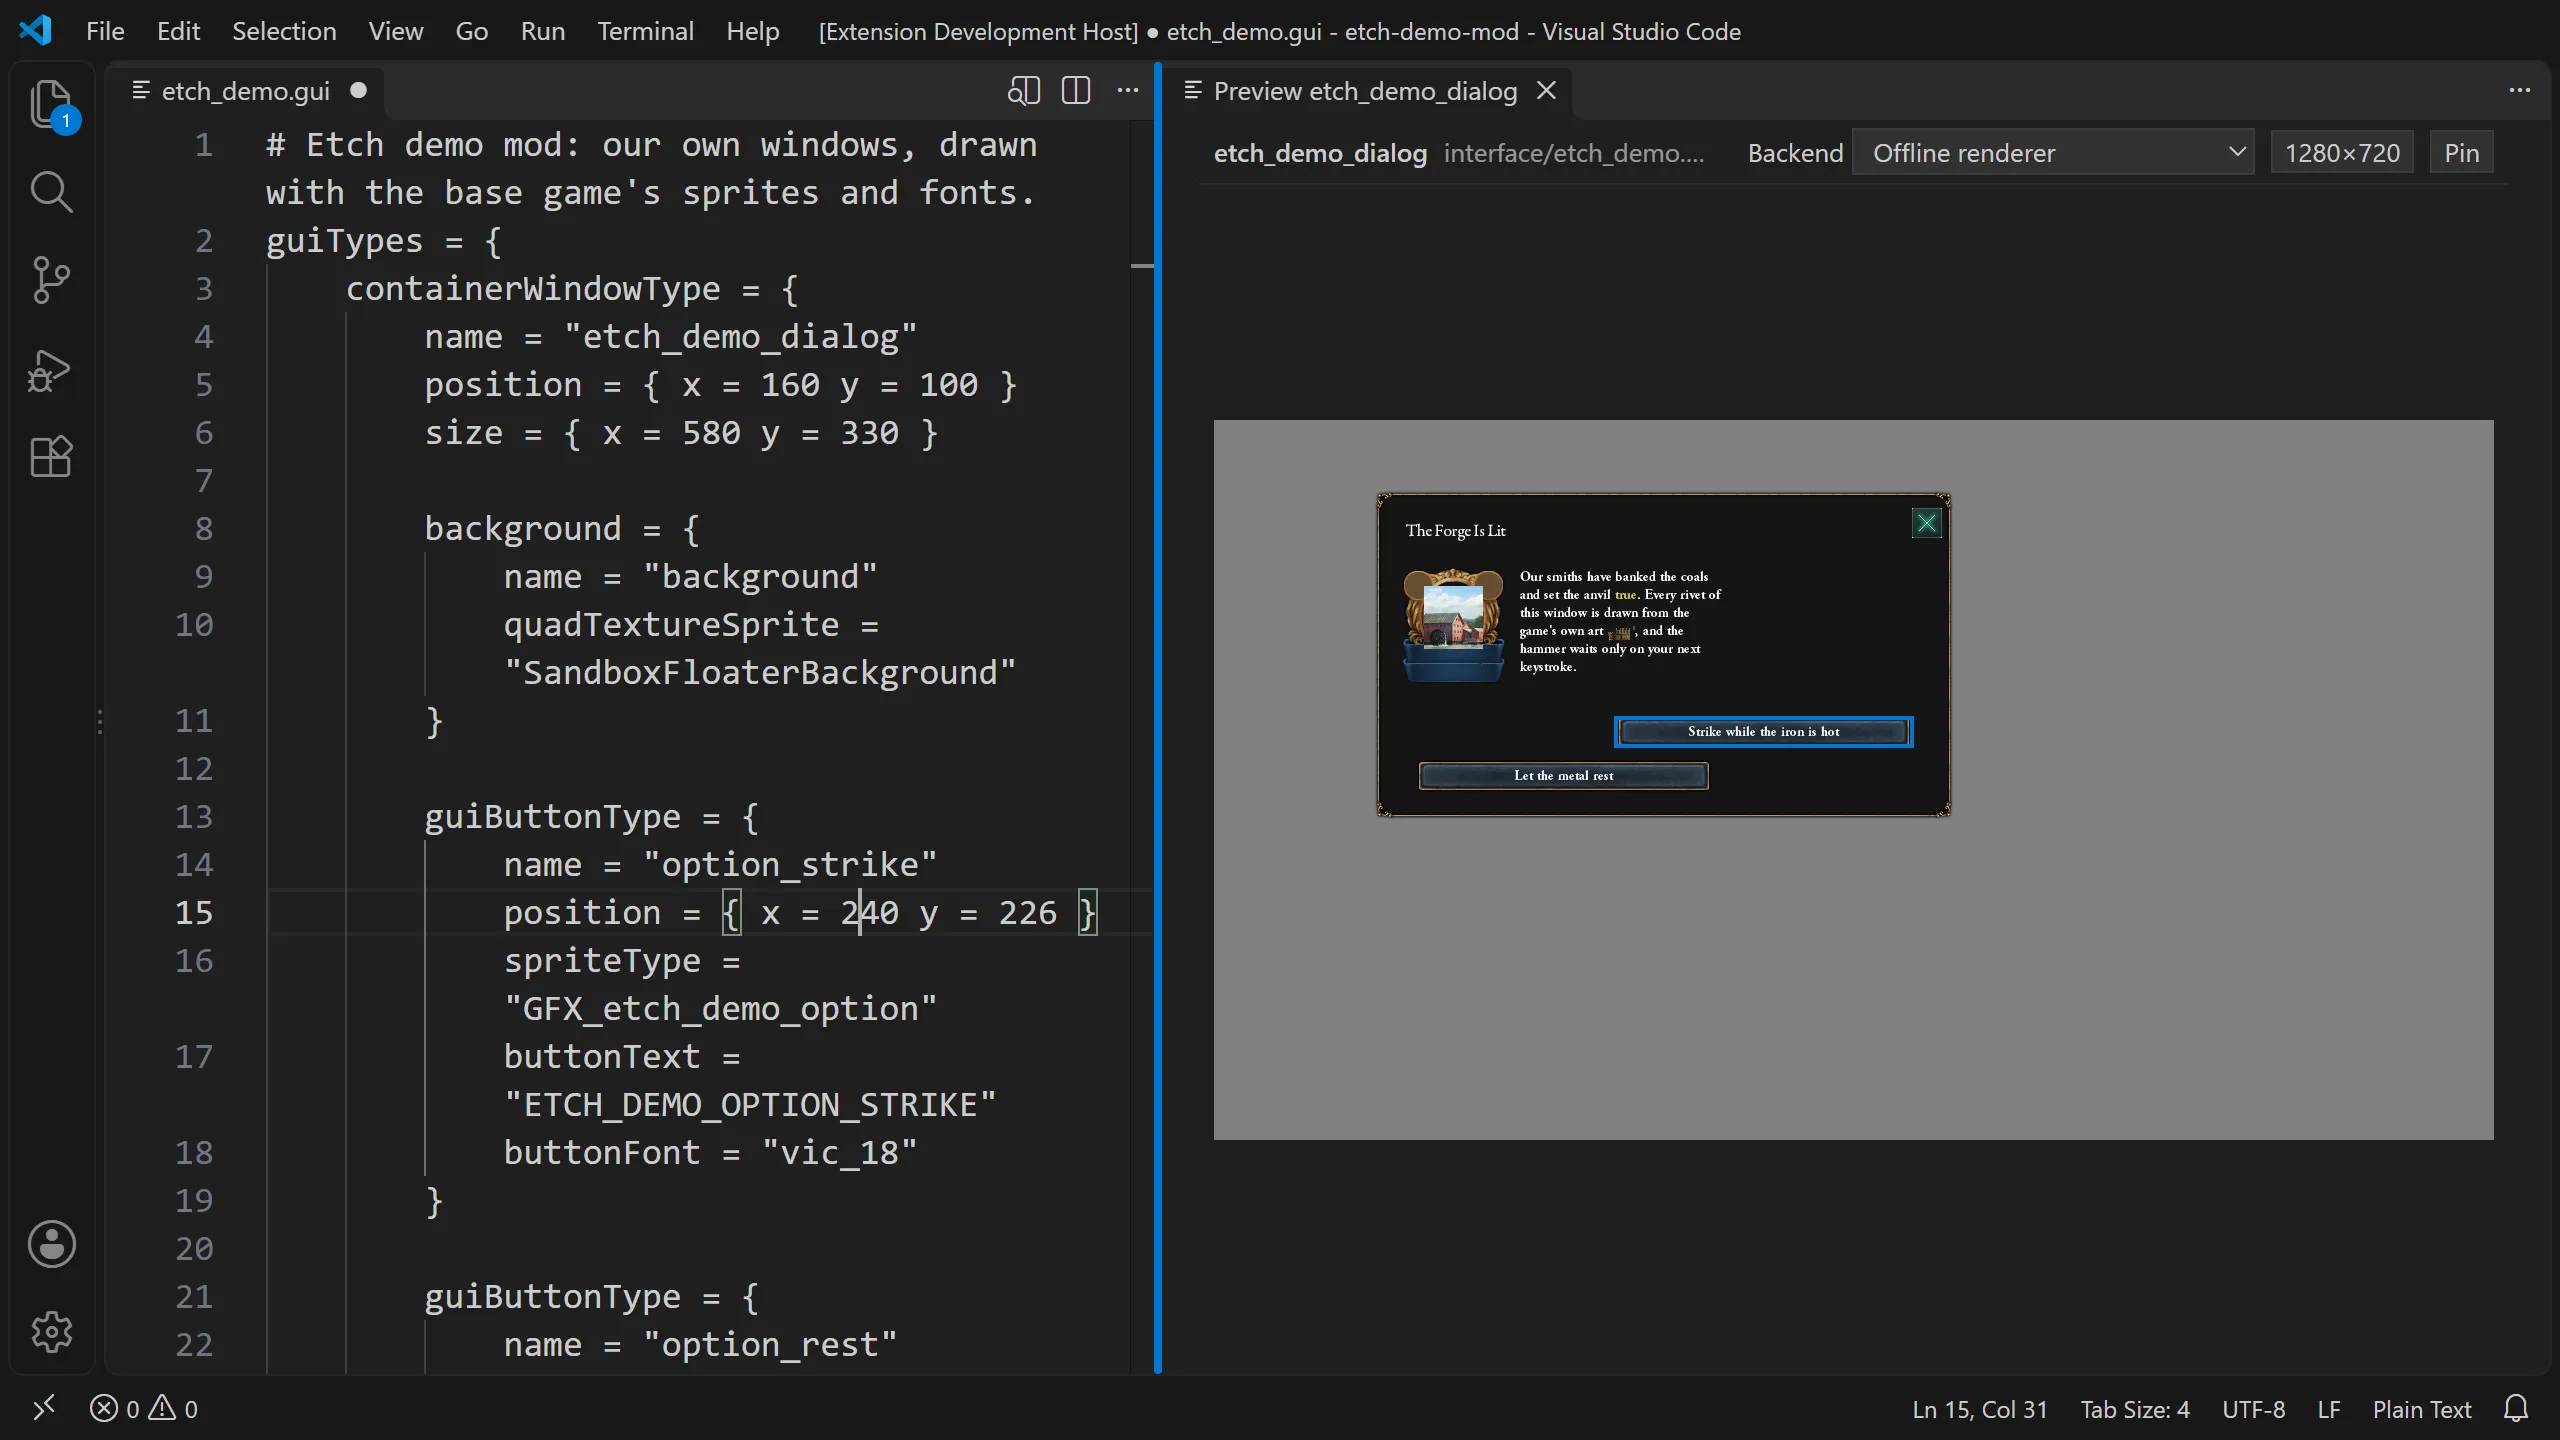2560x1440 pixels.
Task: Open the File menu
Action: [105, 31]
